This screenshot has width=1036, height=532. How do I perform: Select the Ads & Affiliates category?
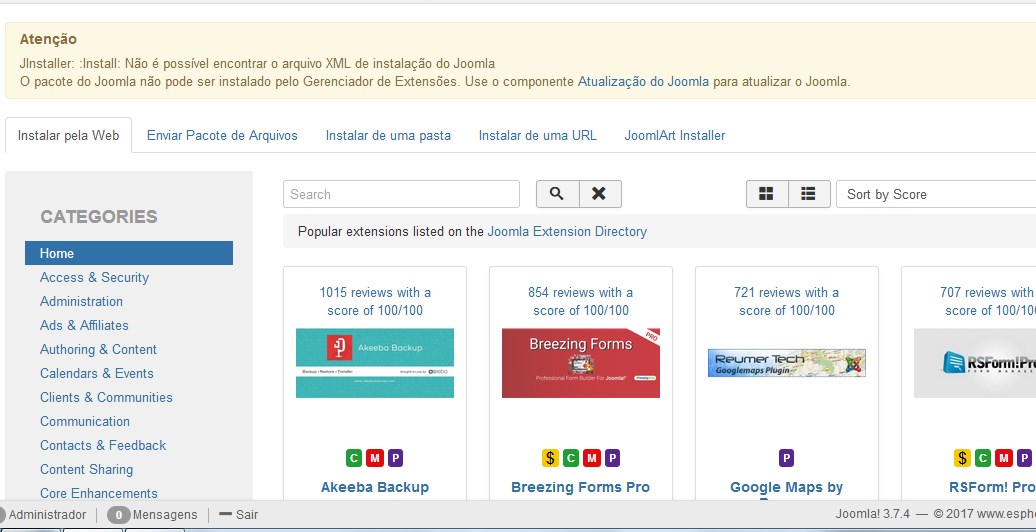point(84,325)
